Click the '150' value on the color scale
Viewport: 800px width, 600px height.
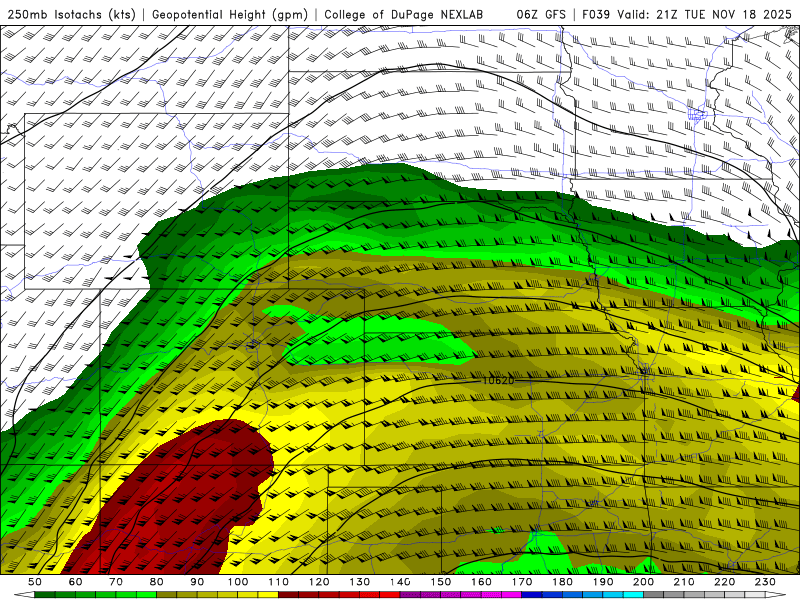(x=441, y=582)
